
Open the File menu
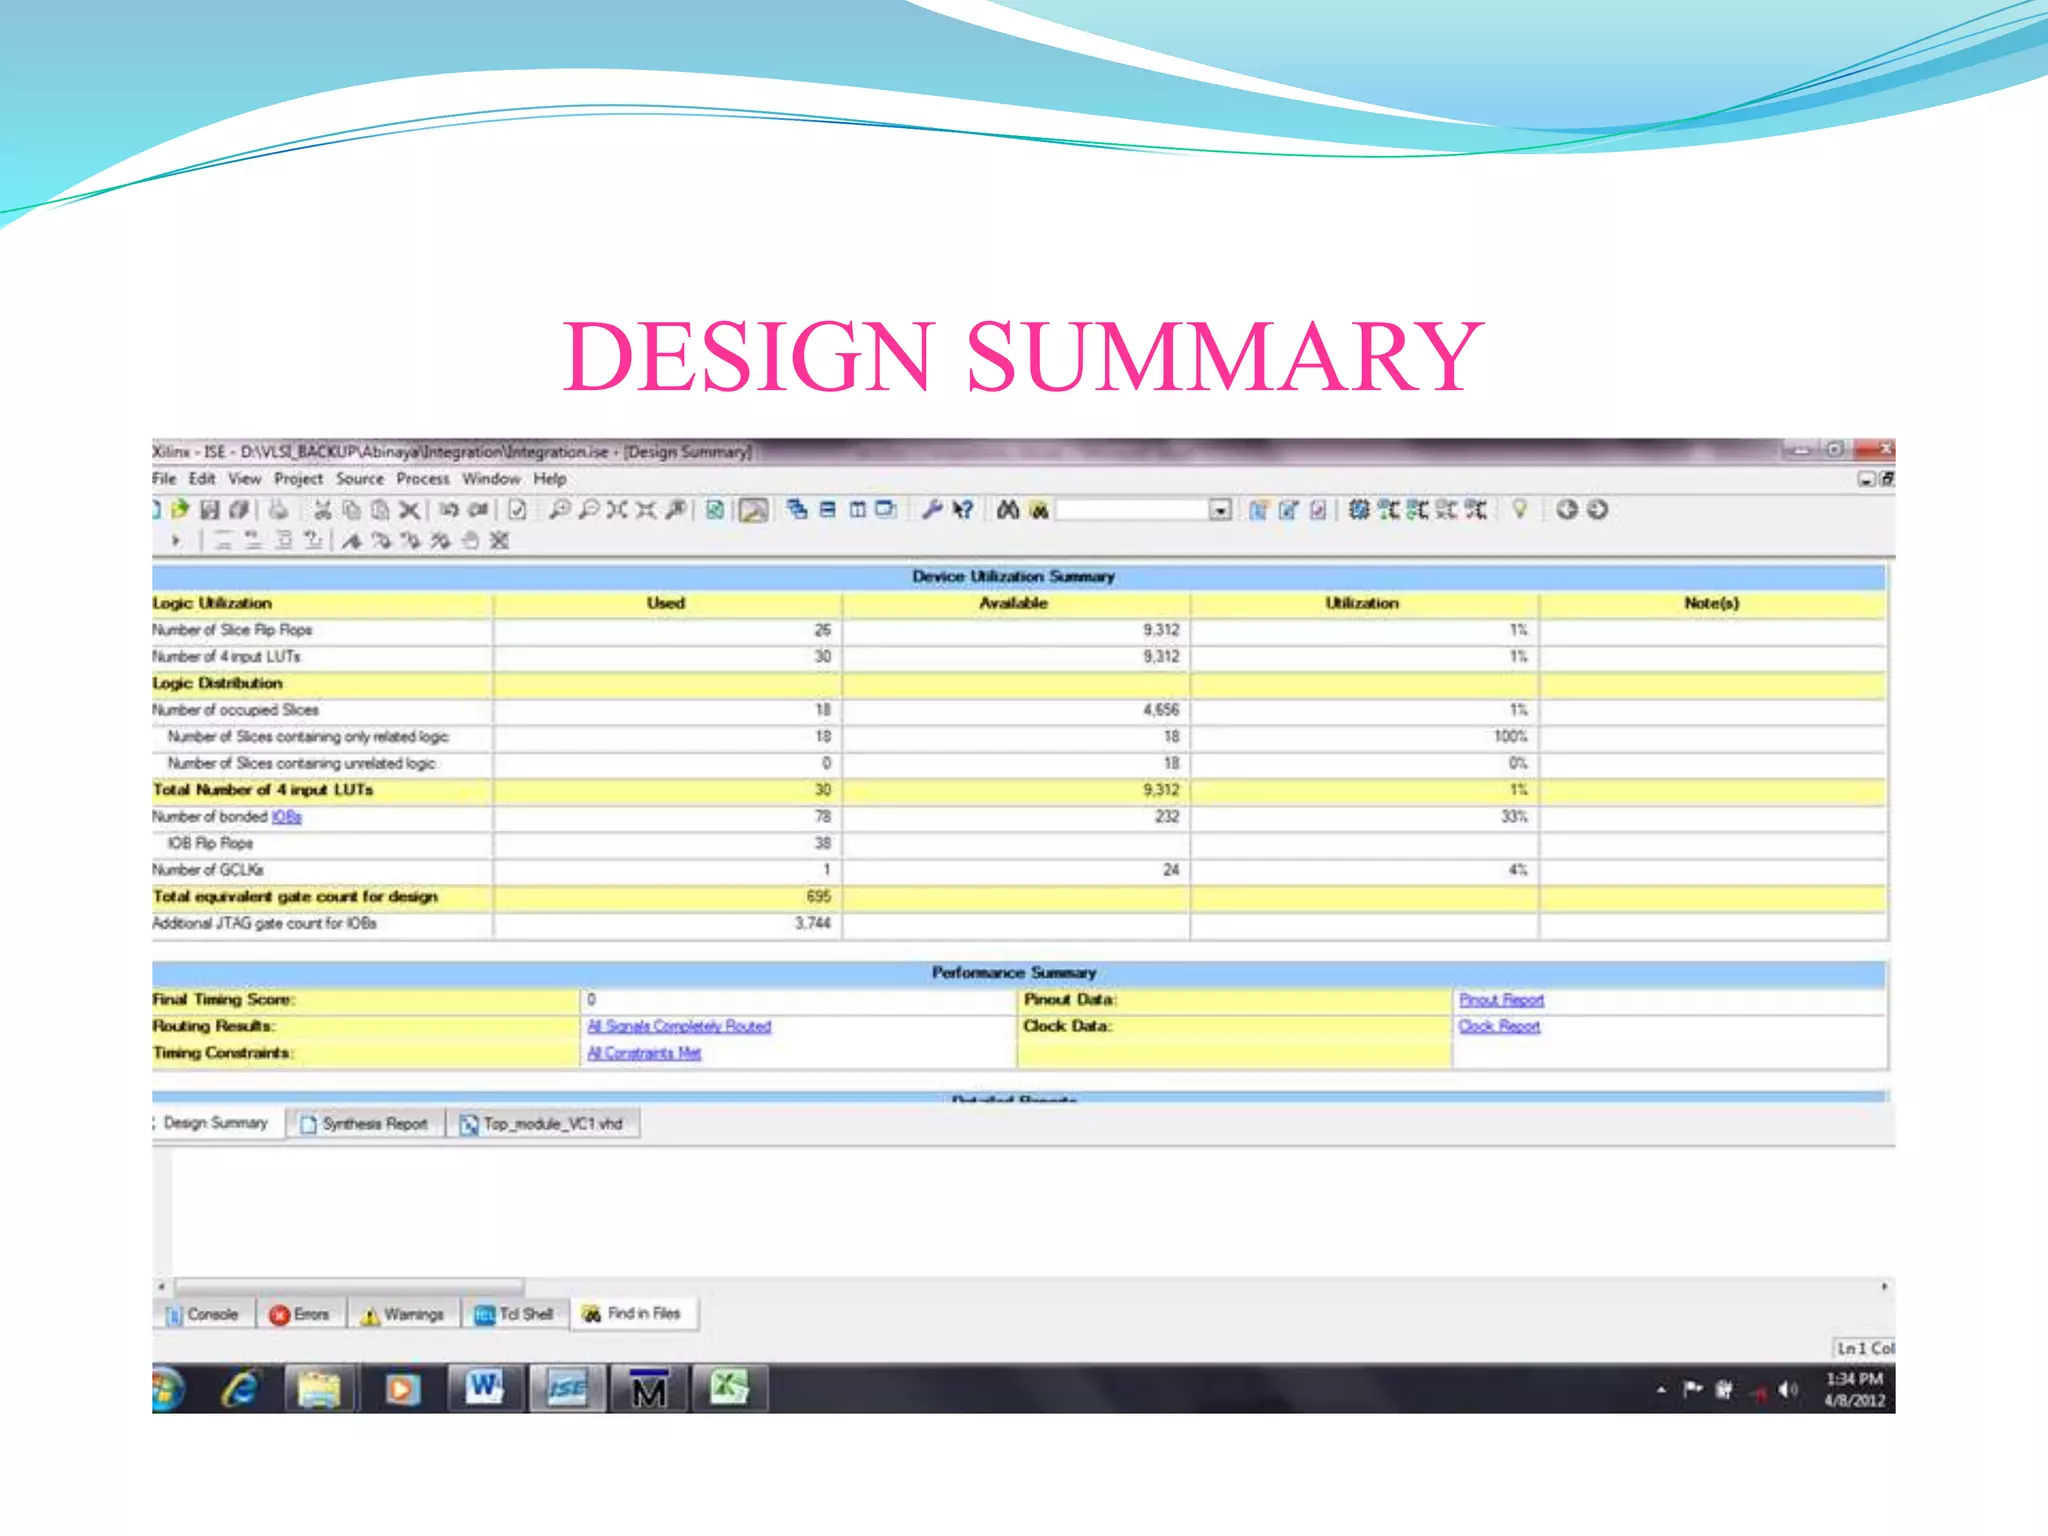(x=164, y=479)
